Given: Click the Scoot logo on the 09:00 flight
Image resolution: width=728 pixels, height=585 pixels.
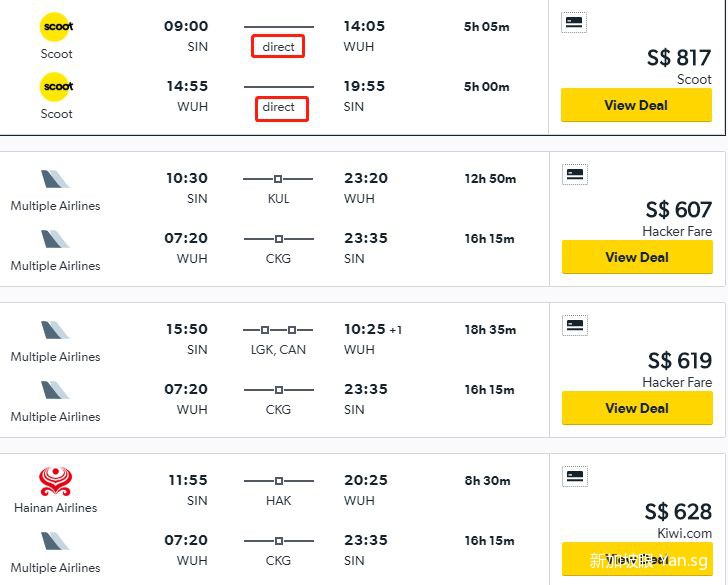Looking at the screenshot, I should 57,27.
